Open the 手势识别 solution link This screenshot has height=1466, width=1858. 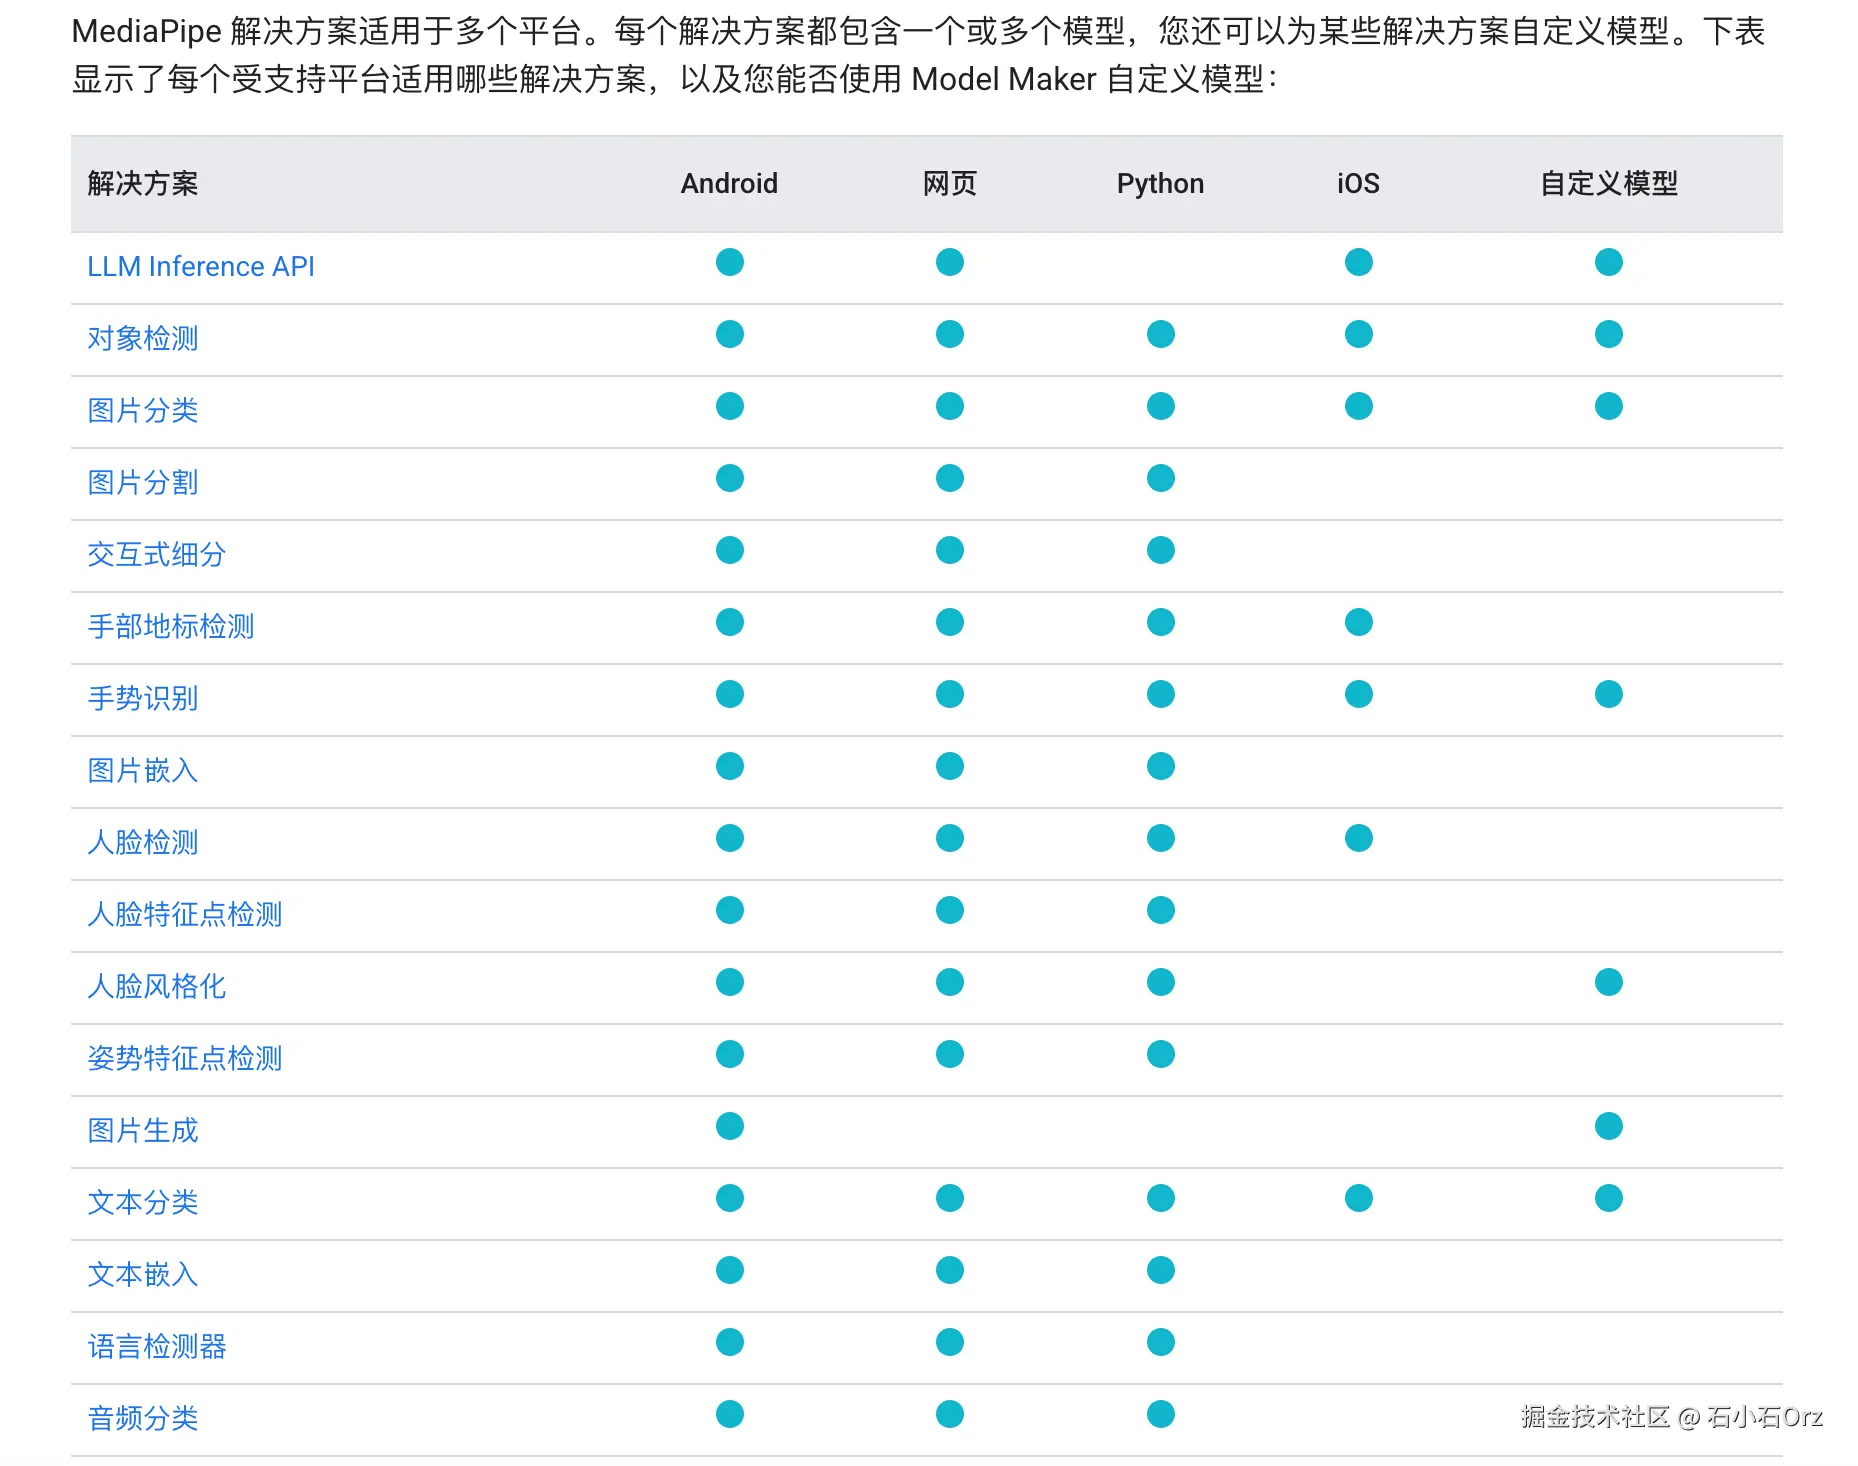point(143,699)
